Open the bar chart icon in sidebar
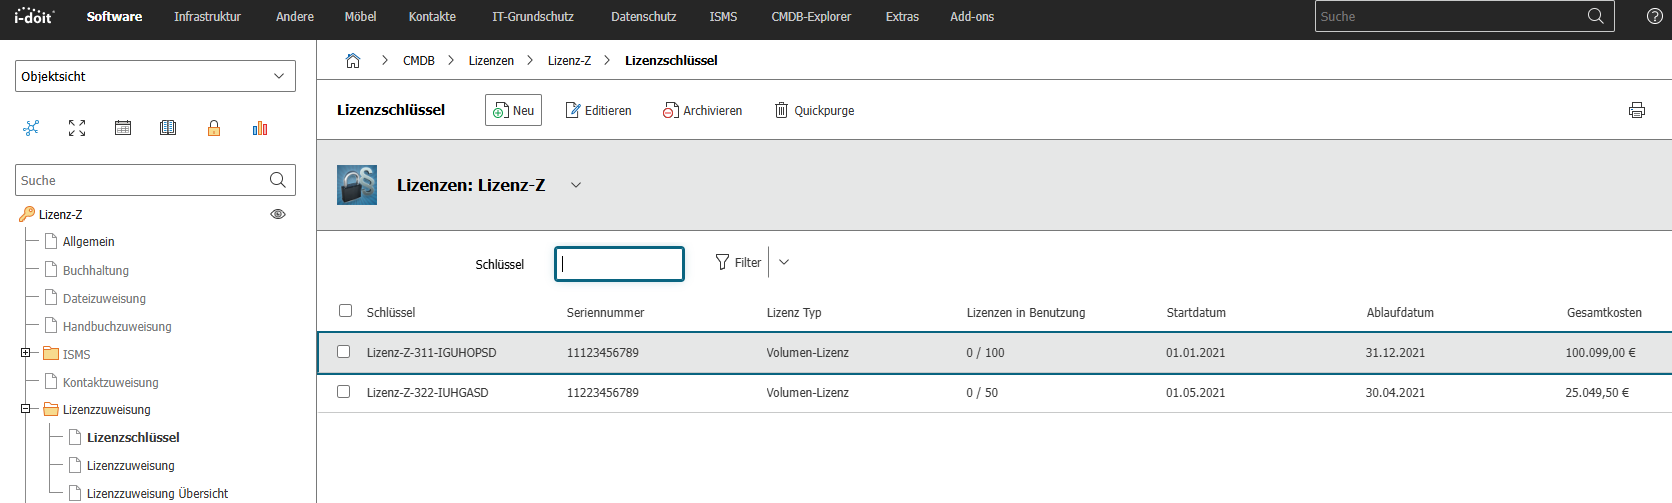 pos(260,128)
